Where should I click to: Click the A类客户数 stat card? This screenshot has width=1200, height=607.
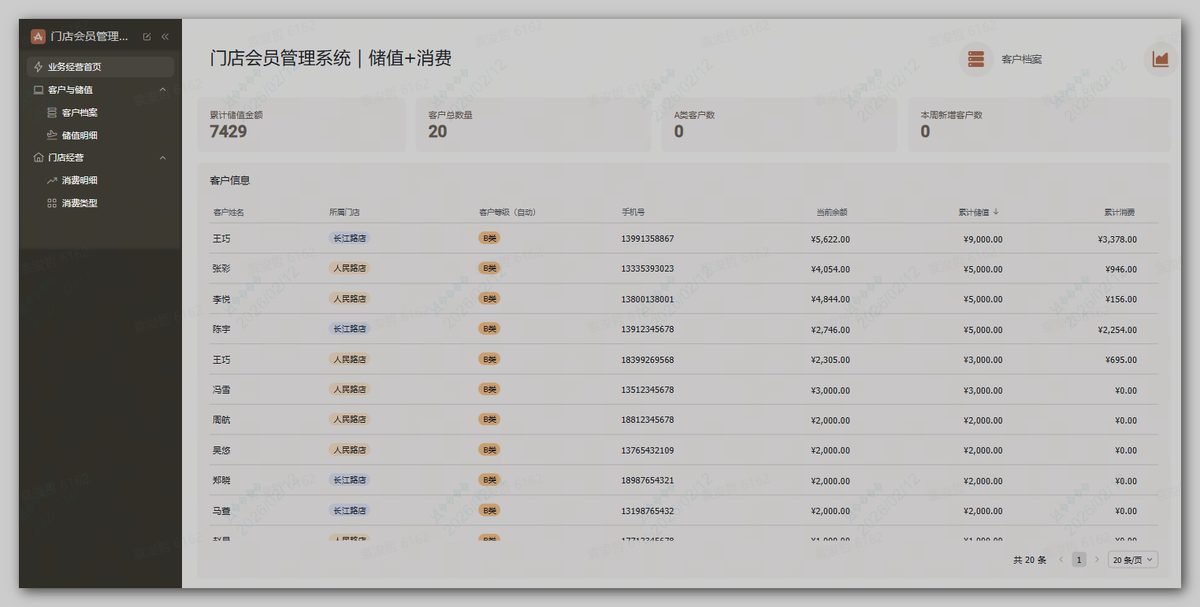click(779, 124)
